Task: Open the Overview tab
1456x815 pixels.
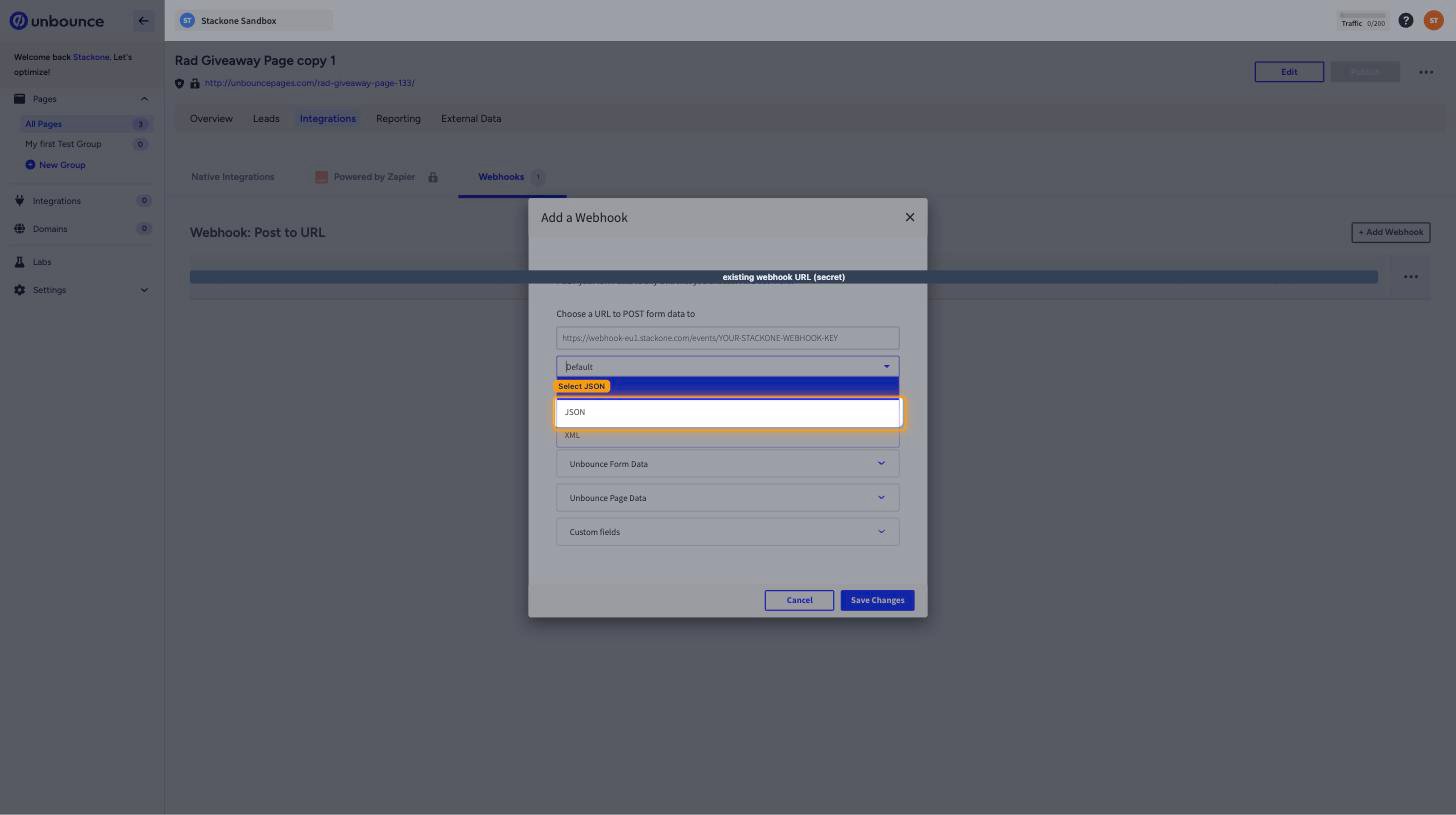Action: (x=211, y=118)
